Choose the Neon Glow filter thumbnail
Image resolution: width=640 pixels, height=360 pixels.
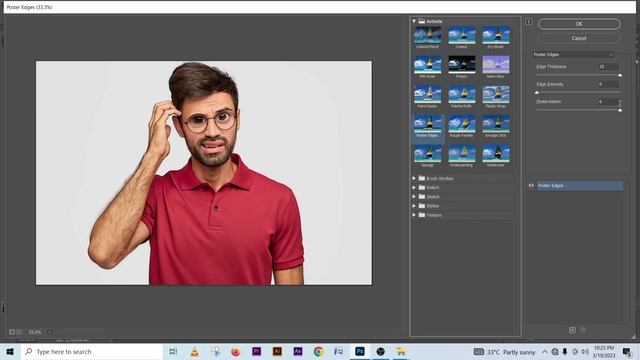(x=496, y=64)
